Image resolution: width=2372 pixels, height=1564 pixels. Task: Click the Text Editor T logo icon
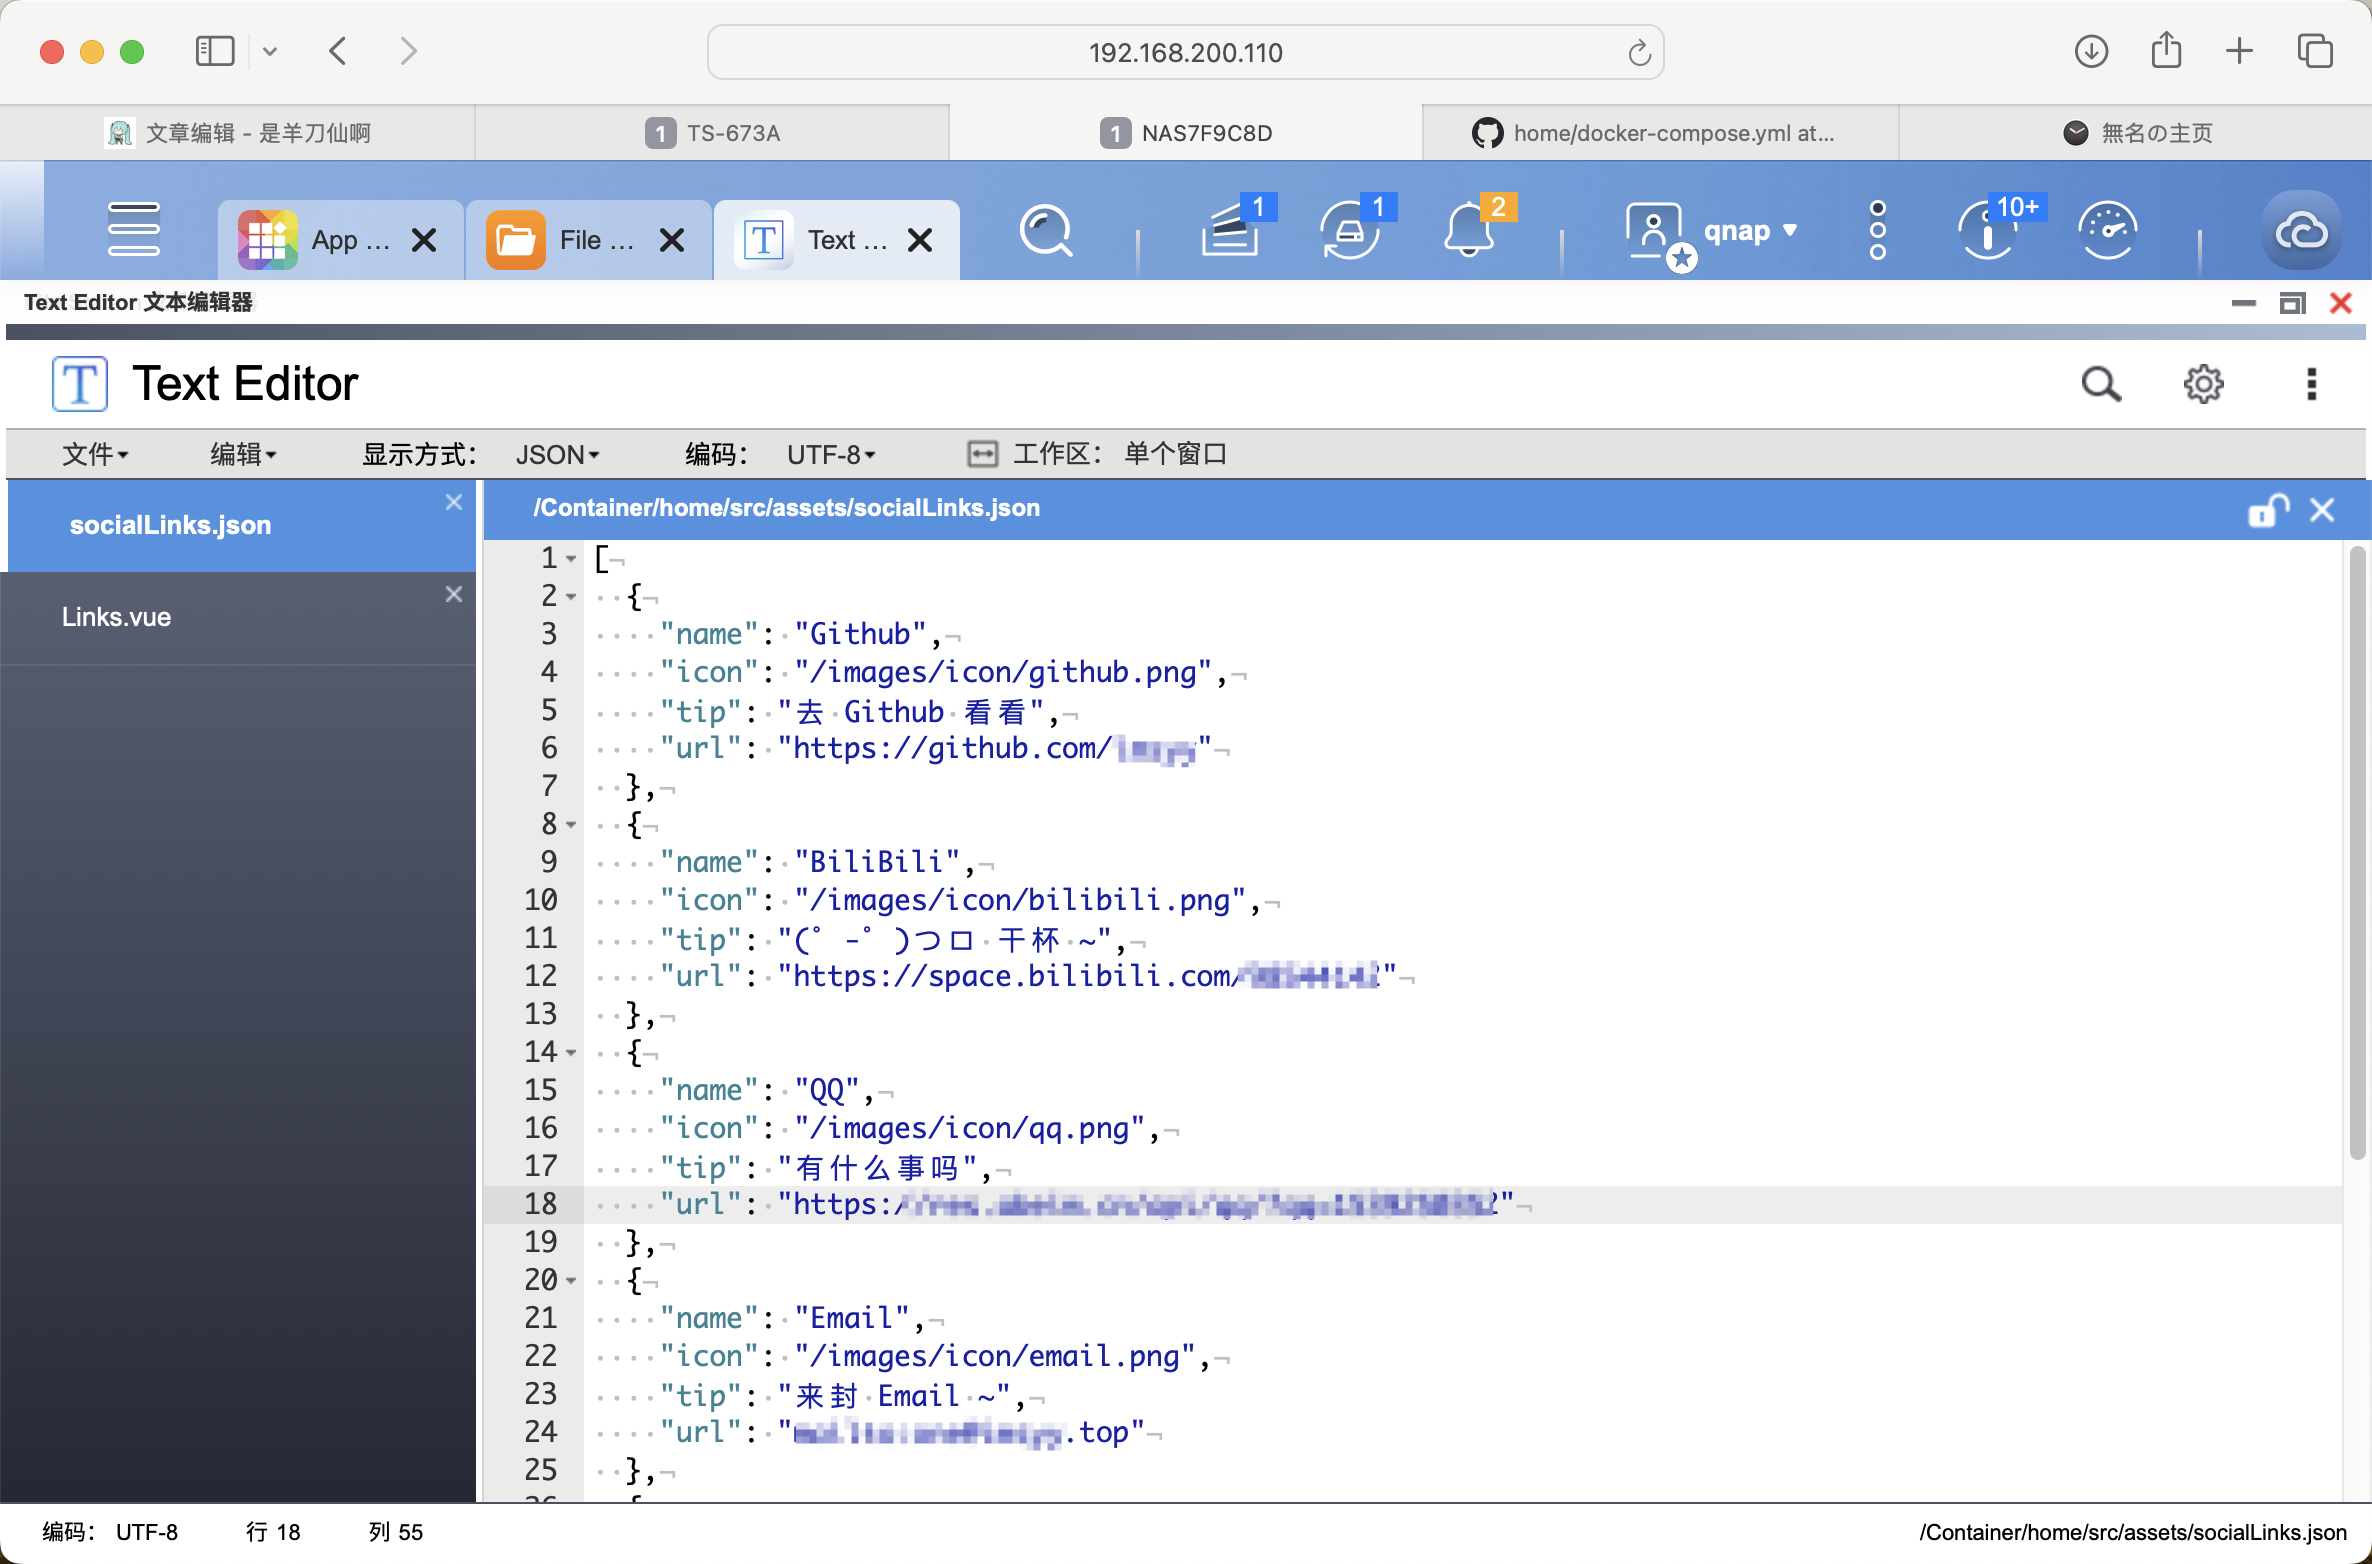click(79, 384)
